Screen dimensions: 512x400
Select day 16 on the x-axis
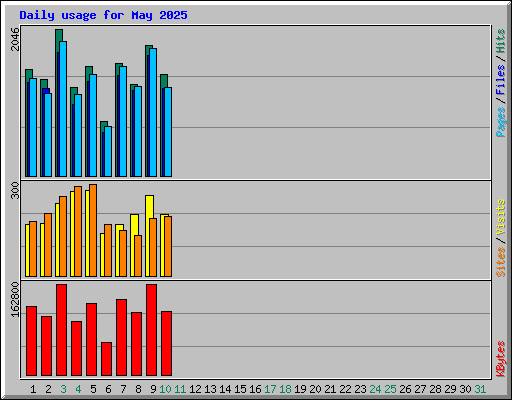coord(255,389)
